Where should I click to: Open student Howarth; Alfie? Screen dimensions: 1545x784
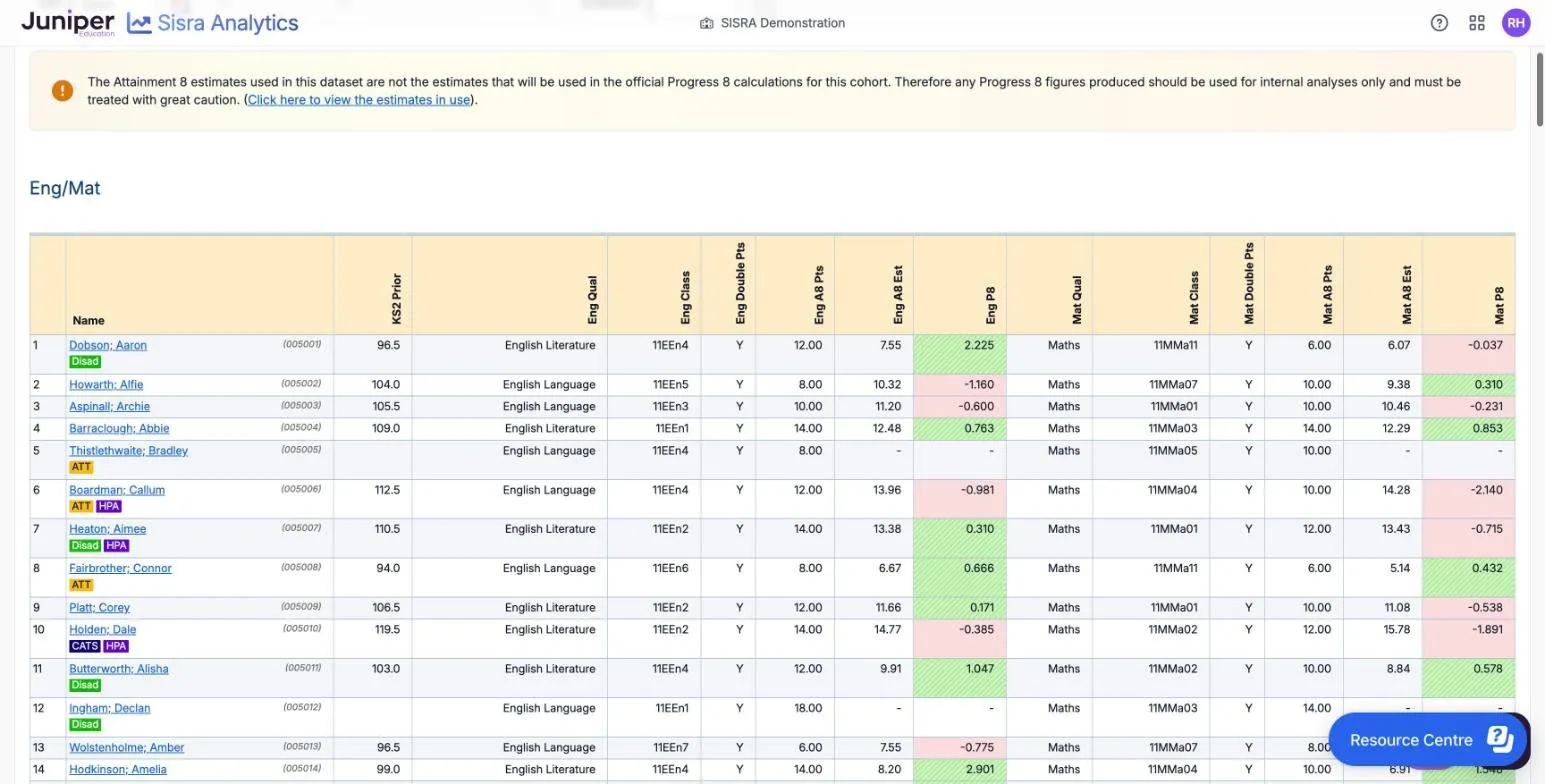click(106, 384)
